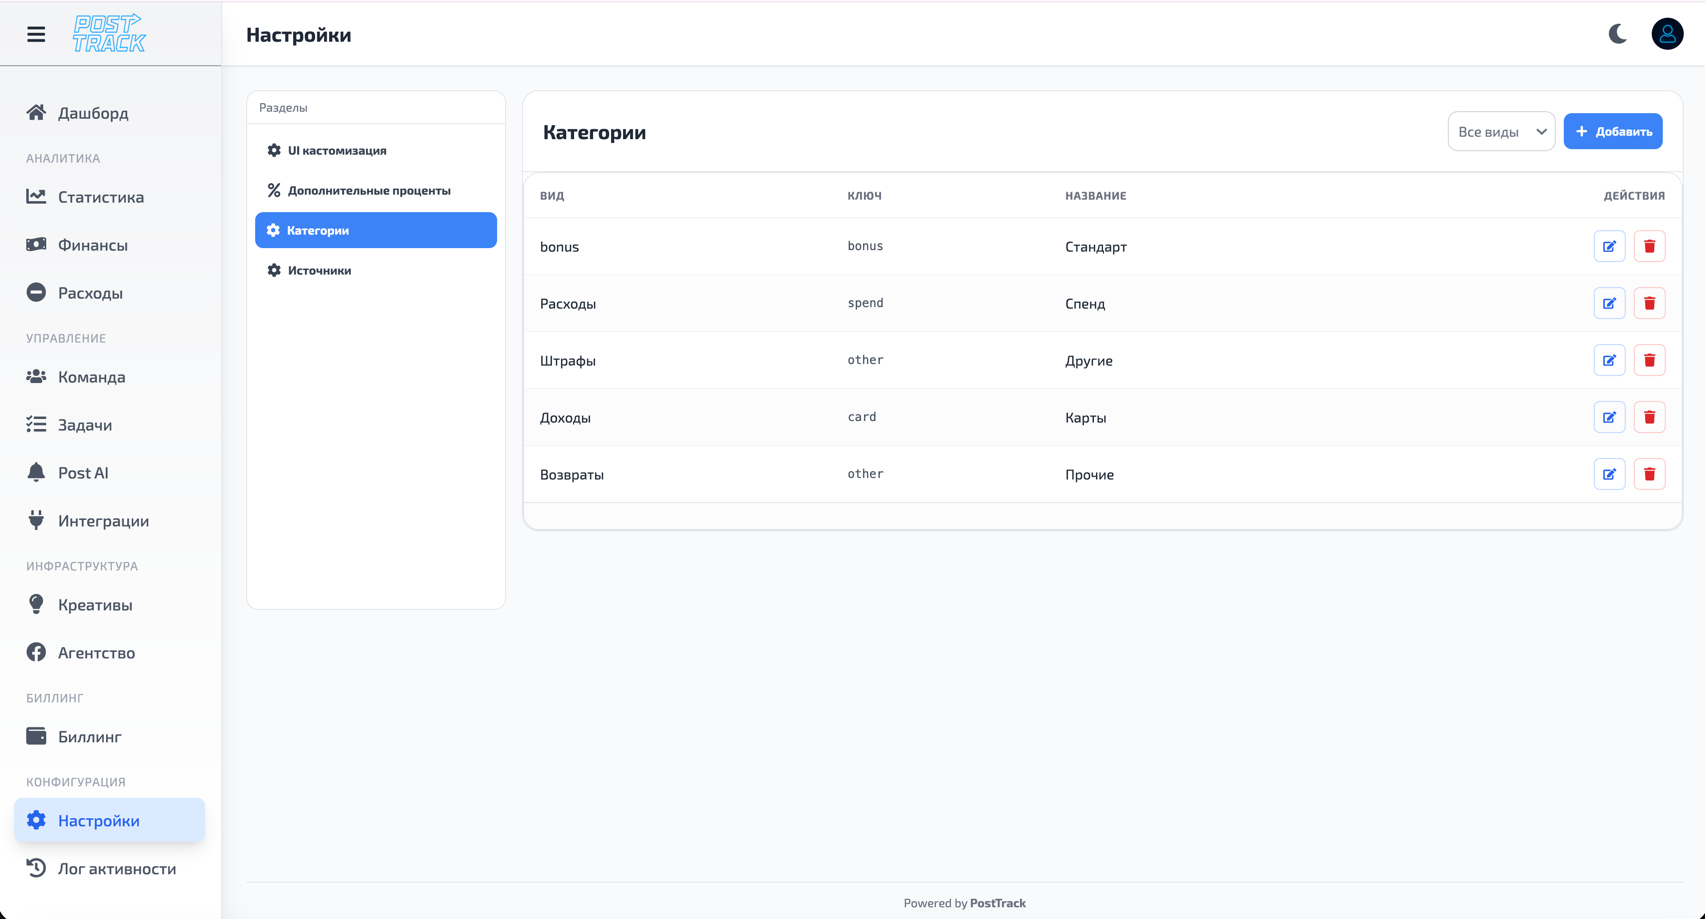Edit the Штрафы category row

(x=1609, y=360)
